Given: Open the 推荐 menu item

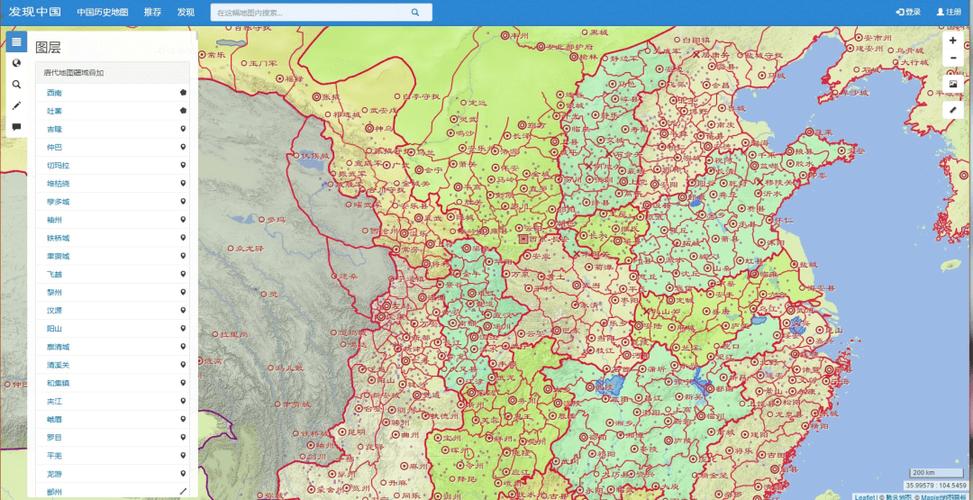Looking at the screenshot, I should point(152,12).
